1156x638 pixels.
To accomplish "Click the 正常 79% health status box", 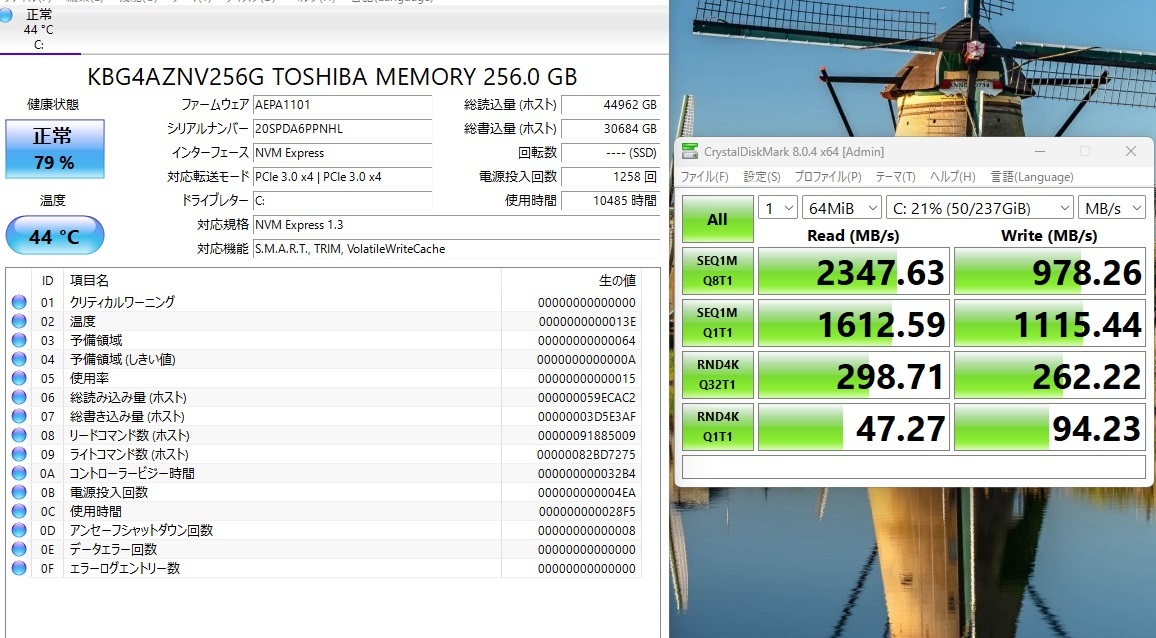I will pos(54,149).
